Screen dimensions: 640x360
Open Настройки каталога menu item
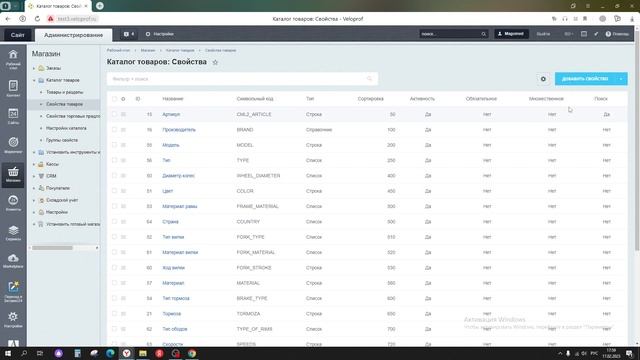[x=66, y=128]
